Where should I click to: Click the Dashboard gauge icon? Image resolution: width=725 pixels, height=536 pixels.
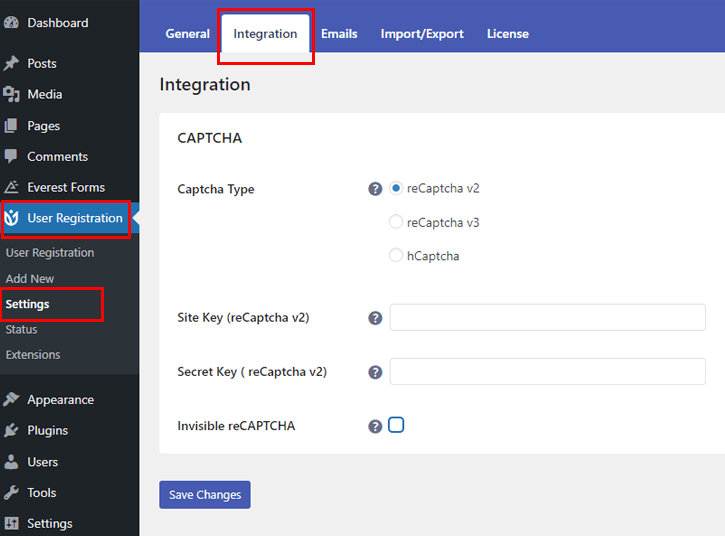point(12,23)
